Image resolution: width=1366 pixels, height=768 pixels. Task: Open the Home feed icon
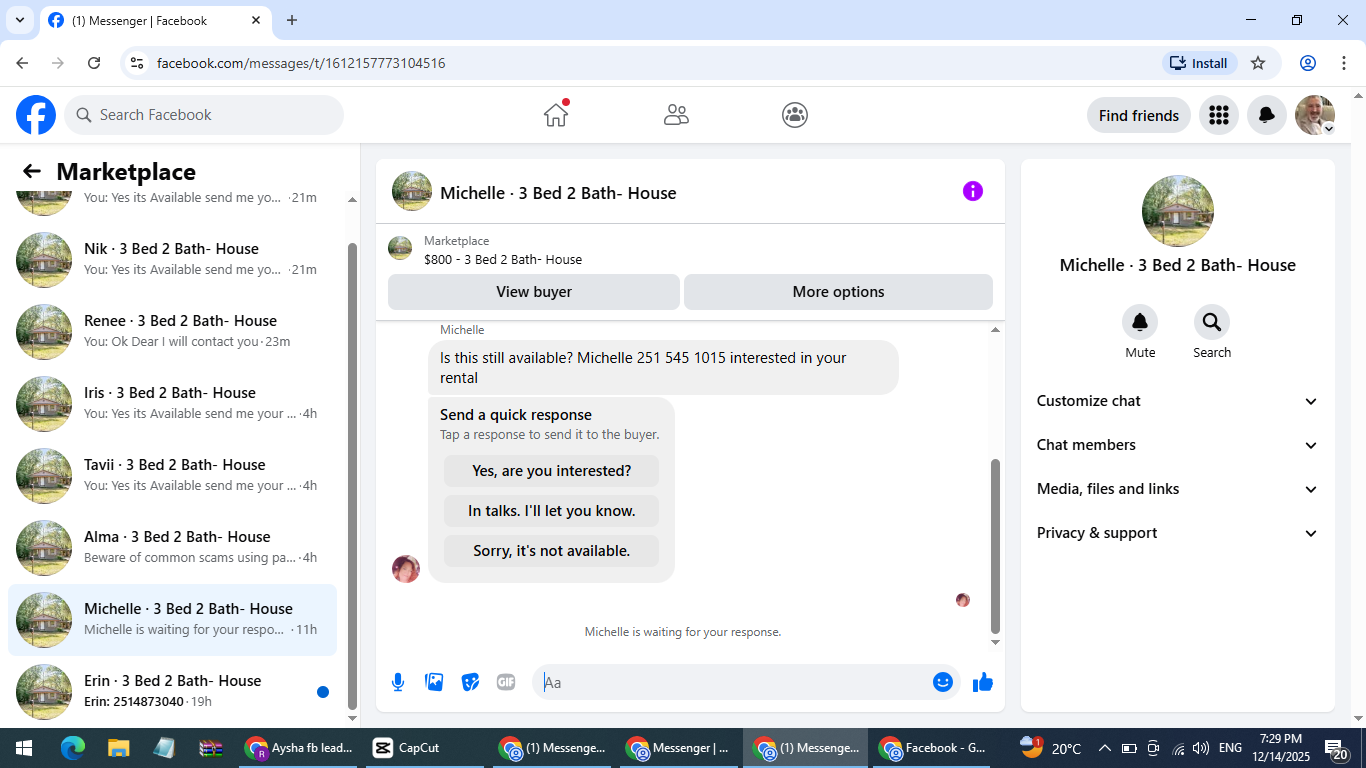pyautogui.click(x=556, y=115)
